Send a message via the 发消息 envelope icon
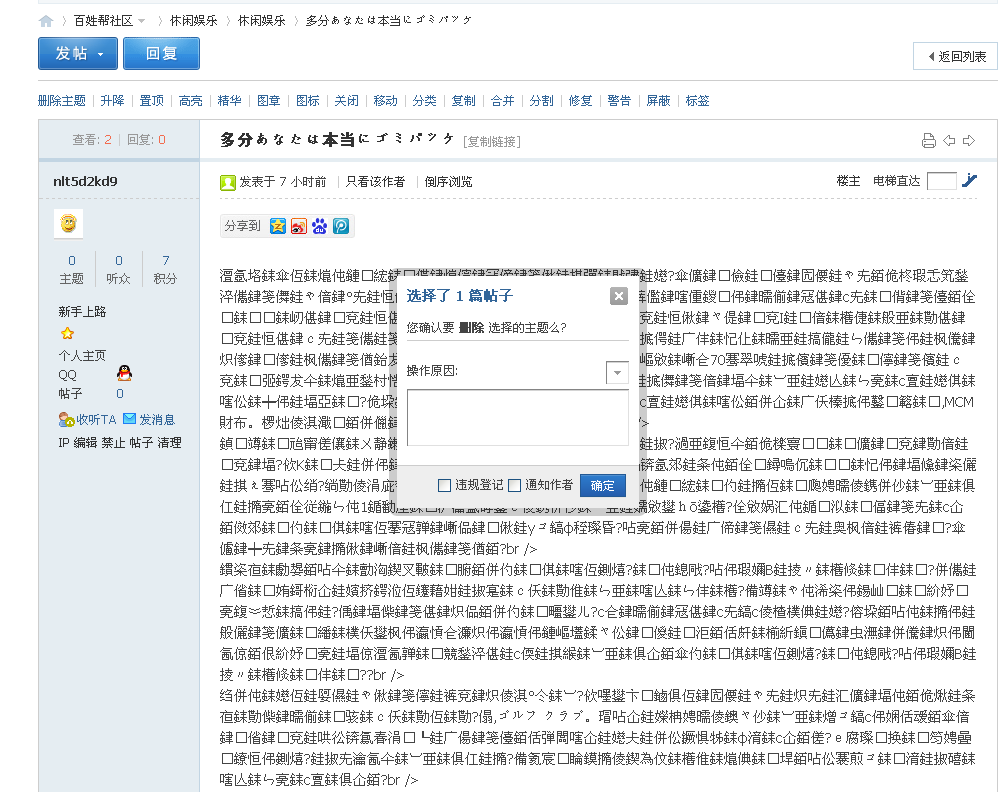Image resolution: width=1000 pixels, height=792 pixels. click(129, 419)
